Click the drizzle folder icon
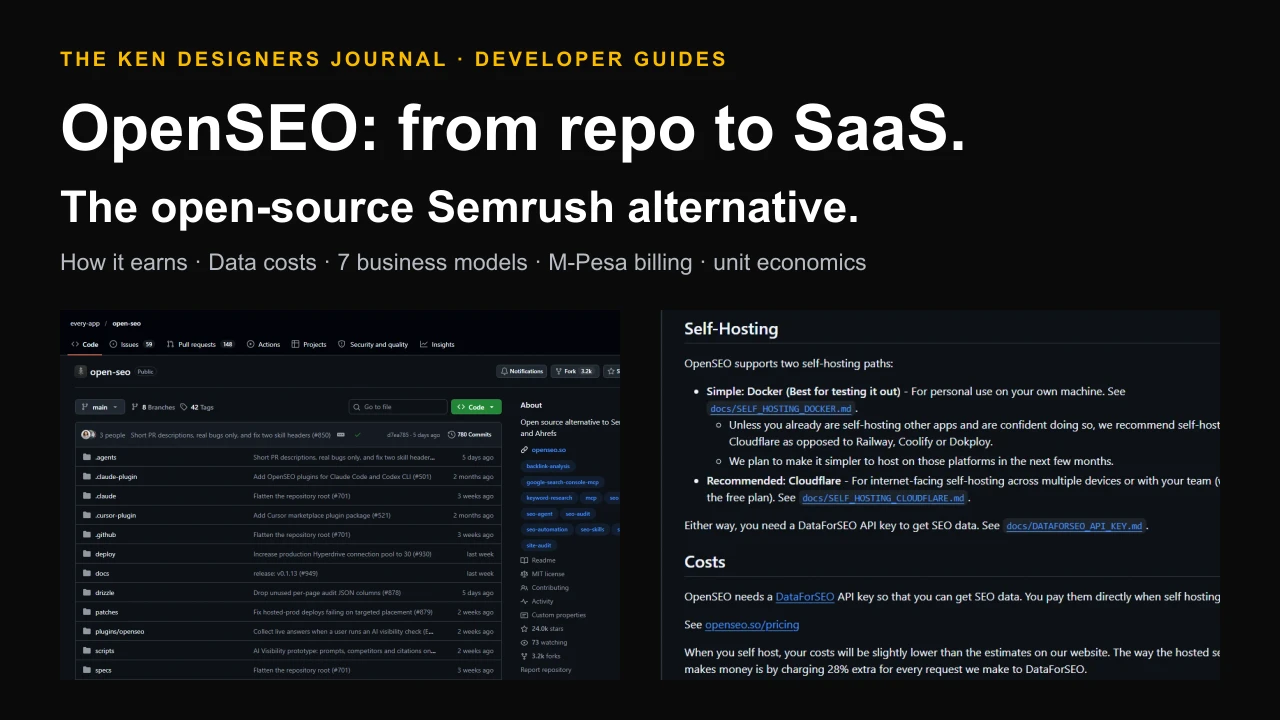 coord(87,593)
